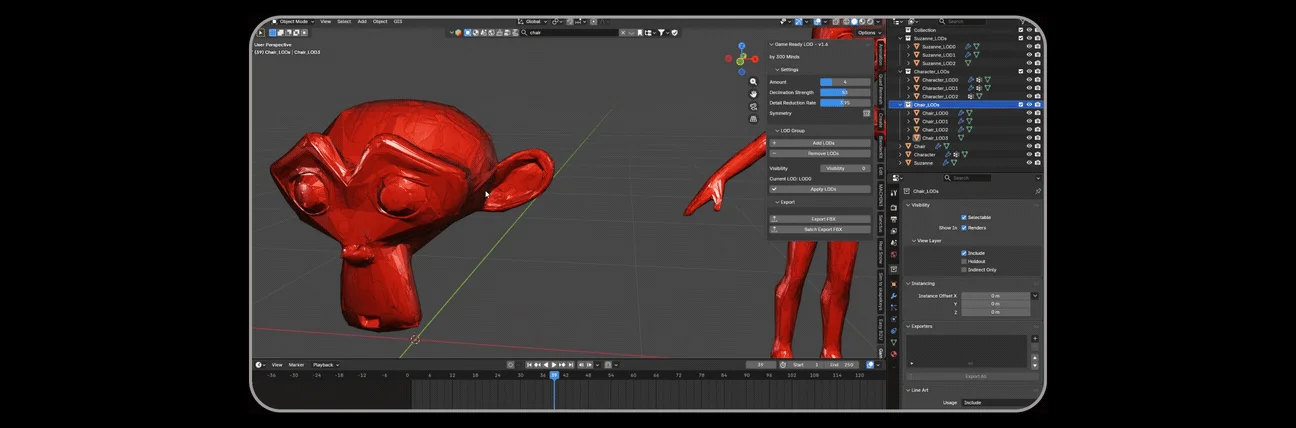
Task: Toggle eye visibility of Suzanne object
Action: tap(1028, 162)
